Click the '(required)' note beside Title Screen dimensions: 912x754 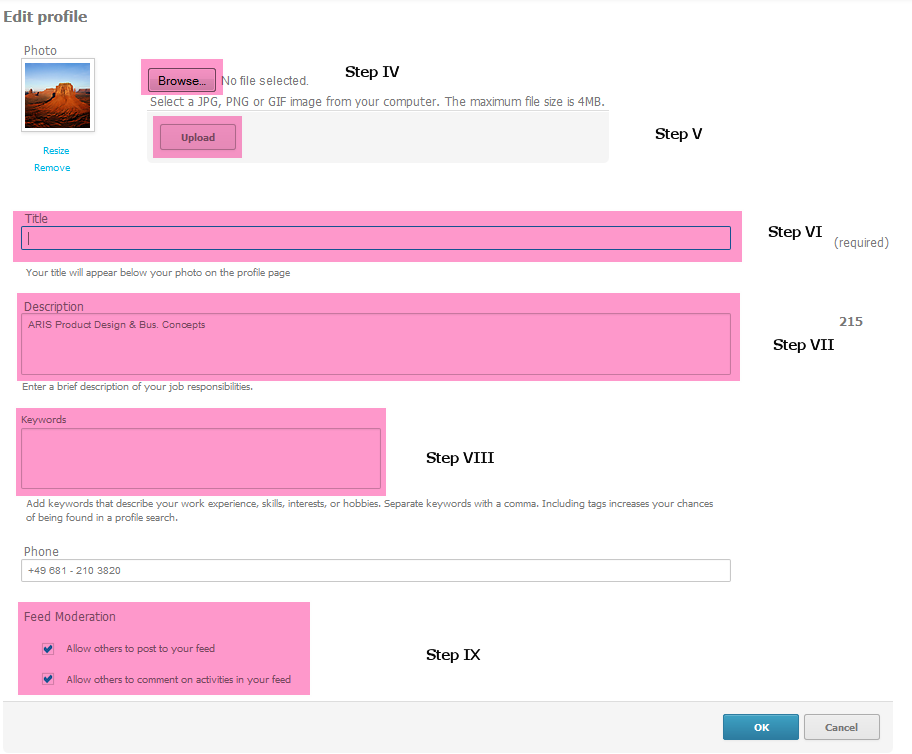861,243
